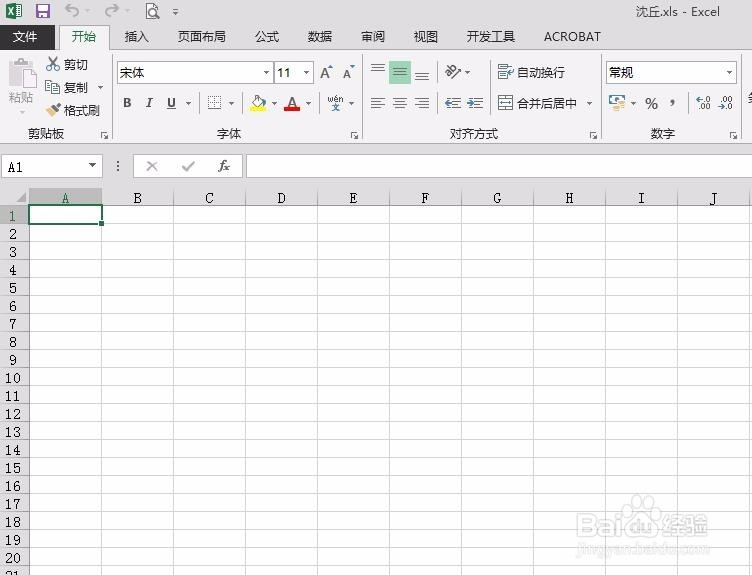The width and height of the screenshot is (752, 575).
Task: Switch to Review (审阅) tab
Action: pos(373,37)
